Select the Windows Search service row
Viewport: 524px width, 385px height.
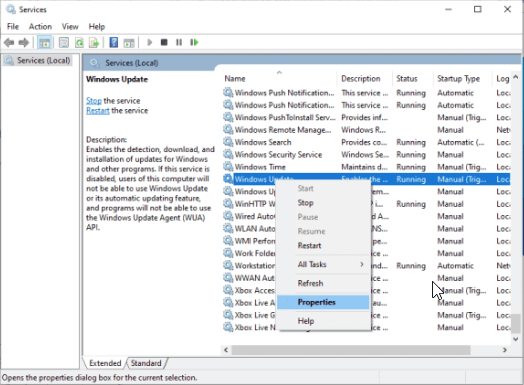[x=366, y=142]
